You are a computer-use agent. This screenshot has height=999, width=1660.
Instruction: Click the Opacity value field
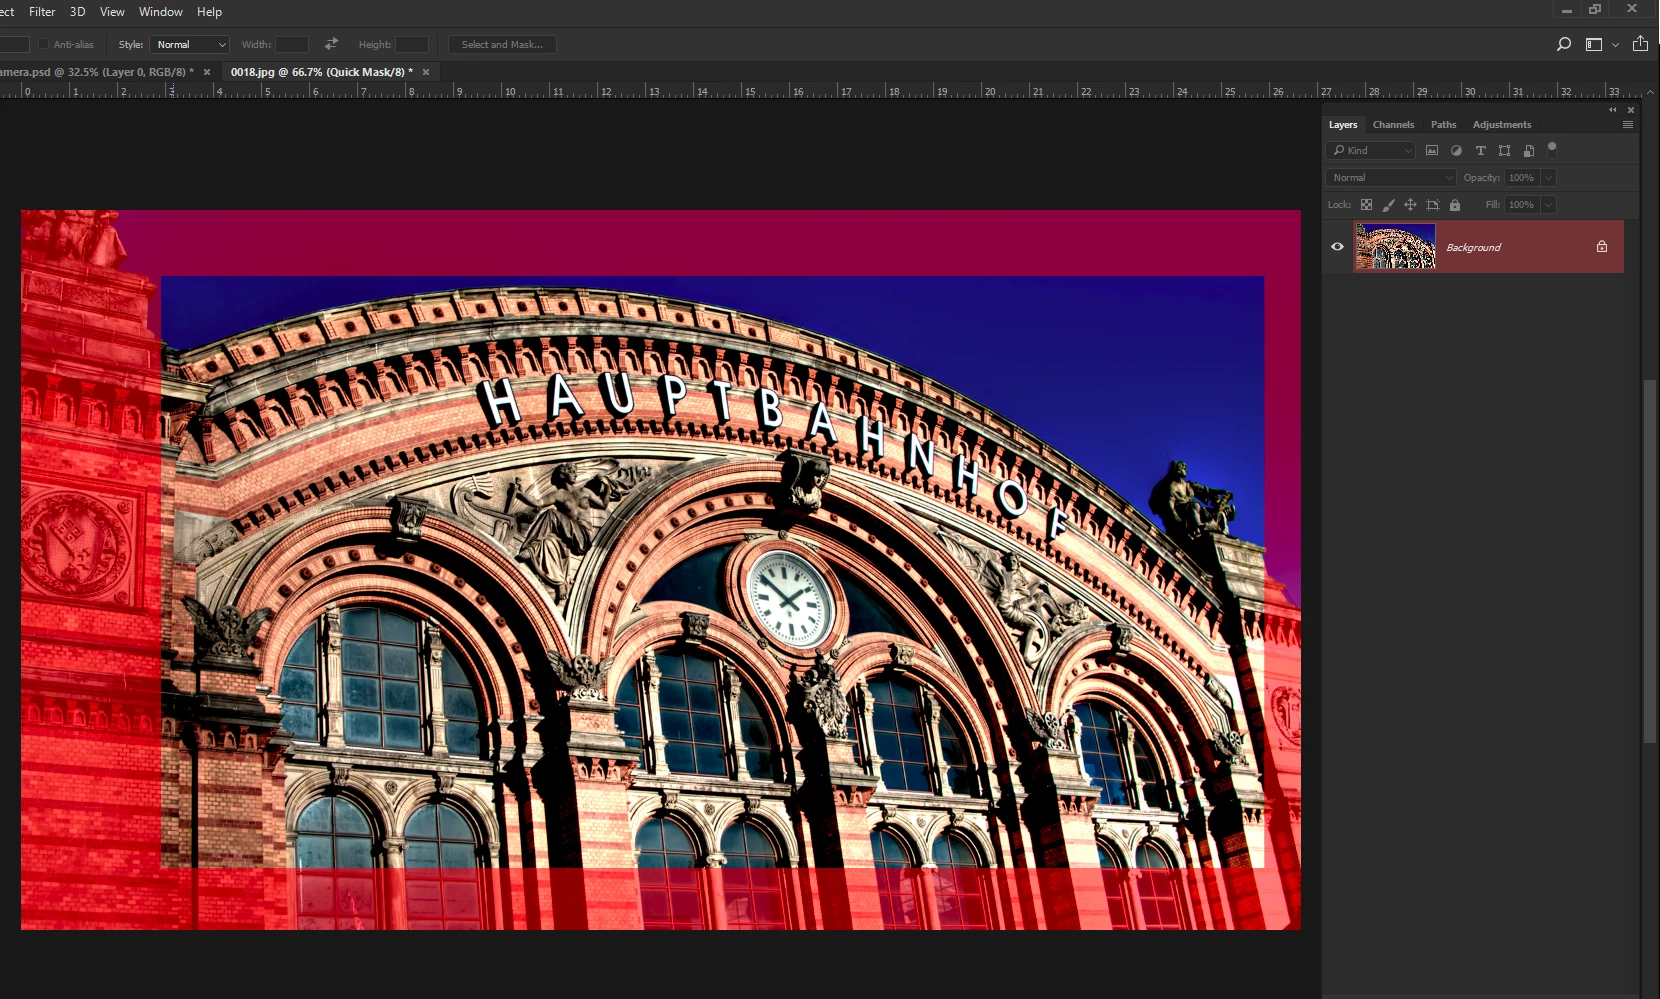coord(1522,177)
